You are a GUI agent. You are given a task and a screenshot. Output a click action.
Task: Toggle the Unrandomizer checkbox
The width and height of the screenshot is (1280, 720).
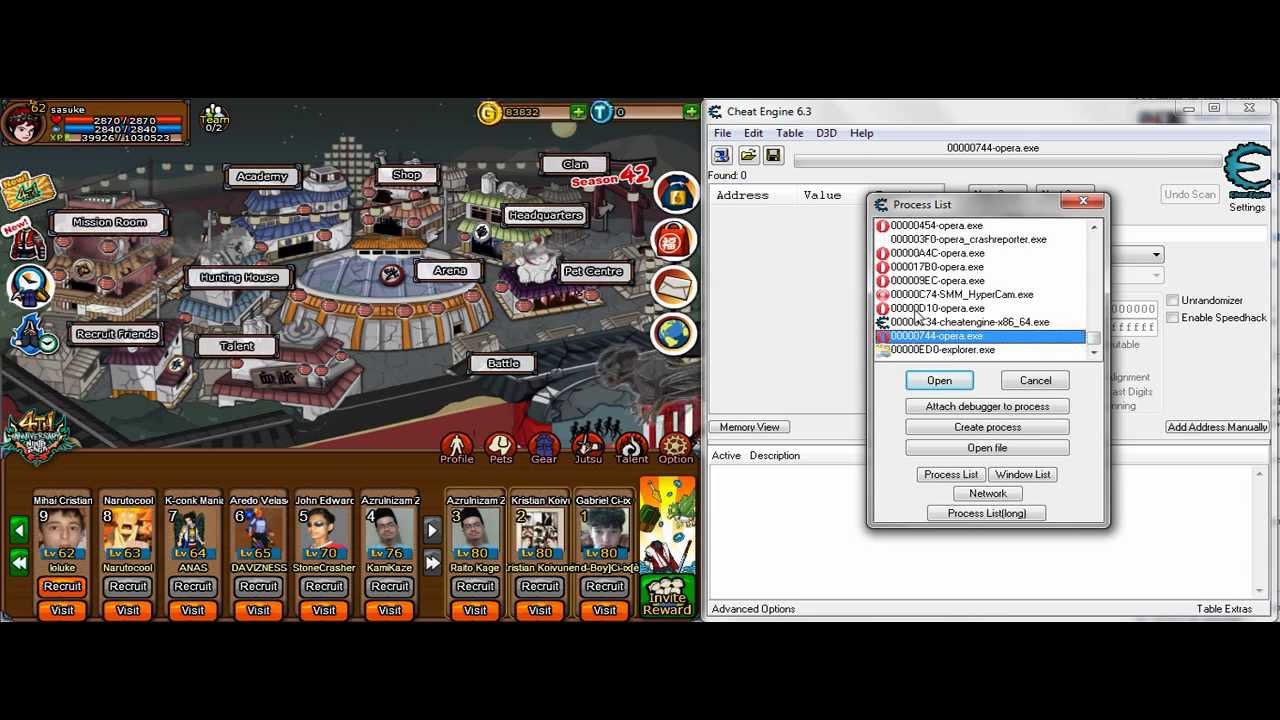[1173, 300]
